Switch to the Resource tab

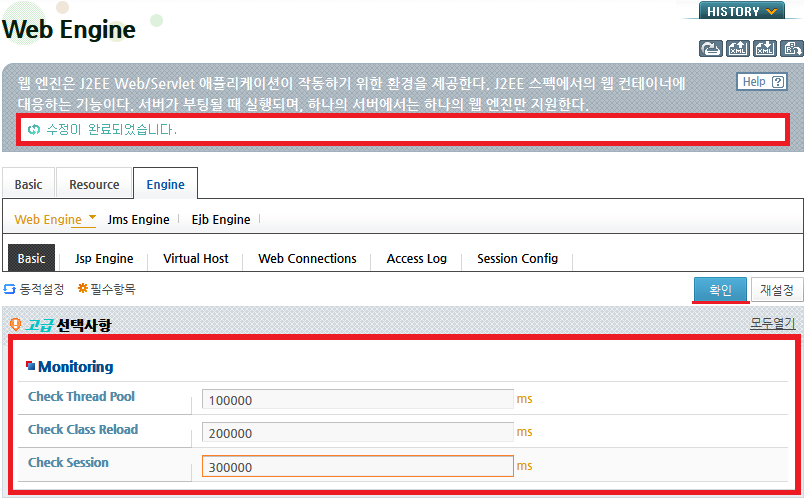pos(94,184)
